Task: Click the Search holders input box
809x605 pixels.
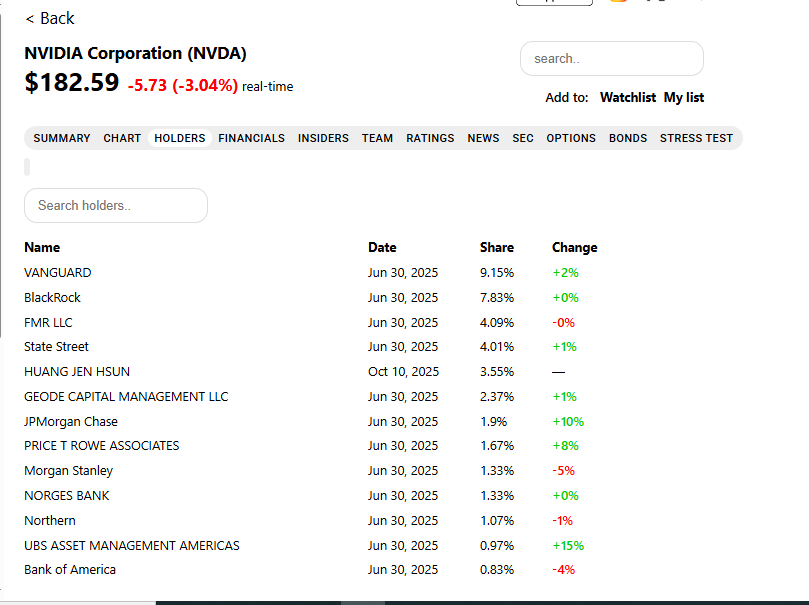Action: (116, 206)
